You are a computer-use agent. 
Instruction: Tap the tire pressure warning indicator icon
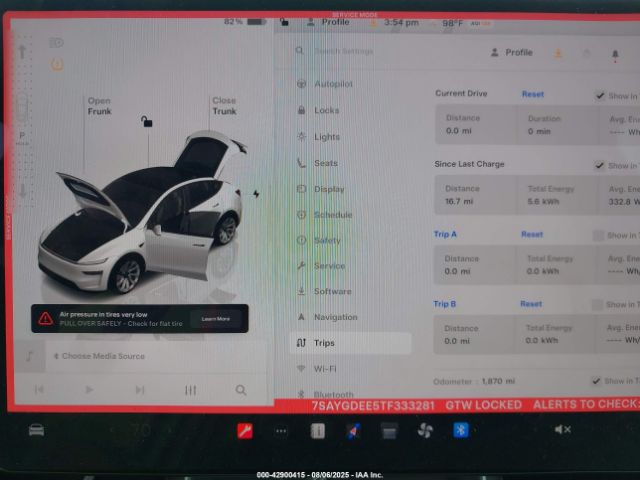point(56,64)
